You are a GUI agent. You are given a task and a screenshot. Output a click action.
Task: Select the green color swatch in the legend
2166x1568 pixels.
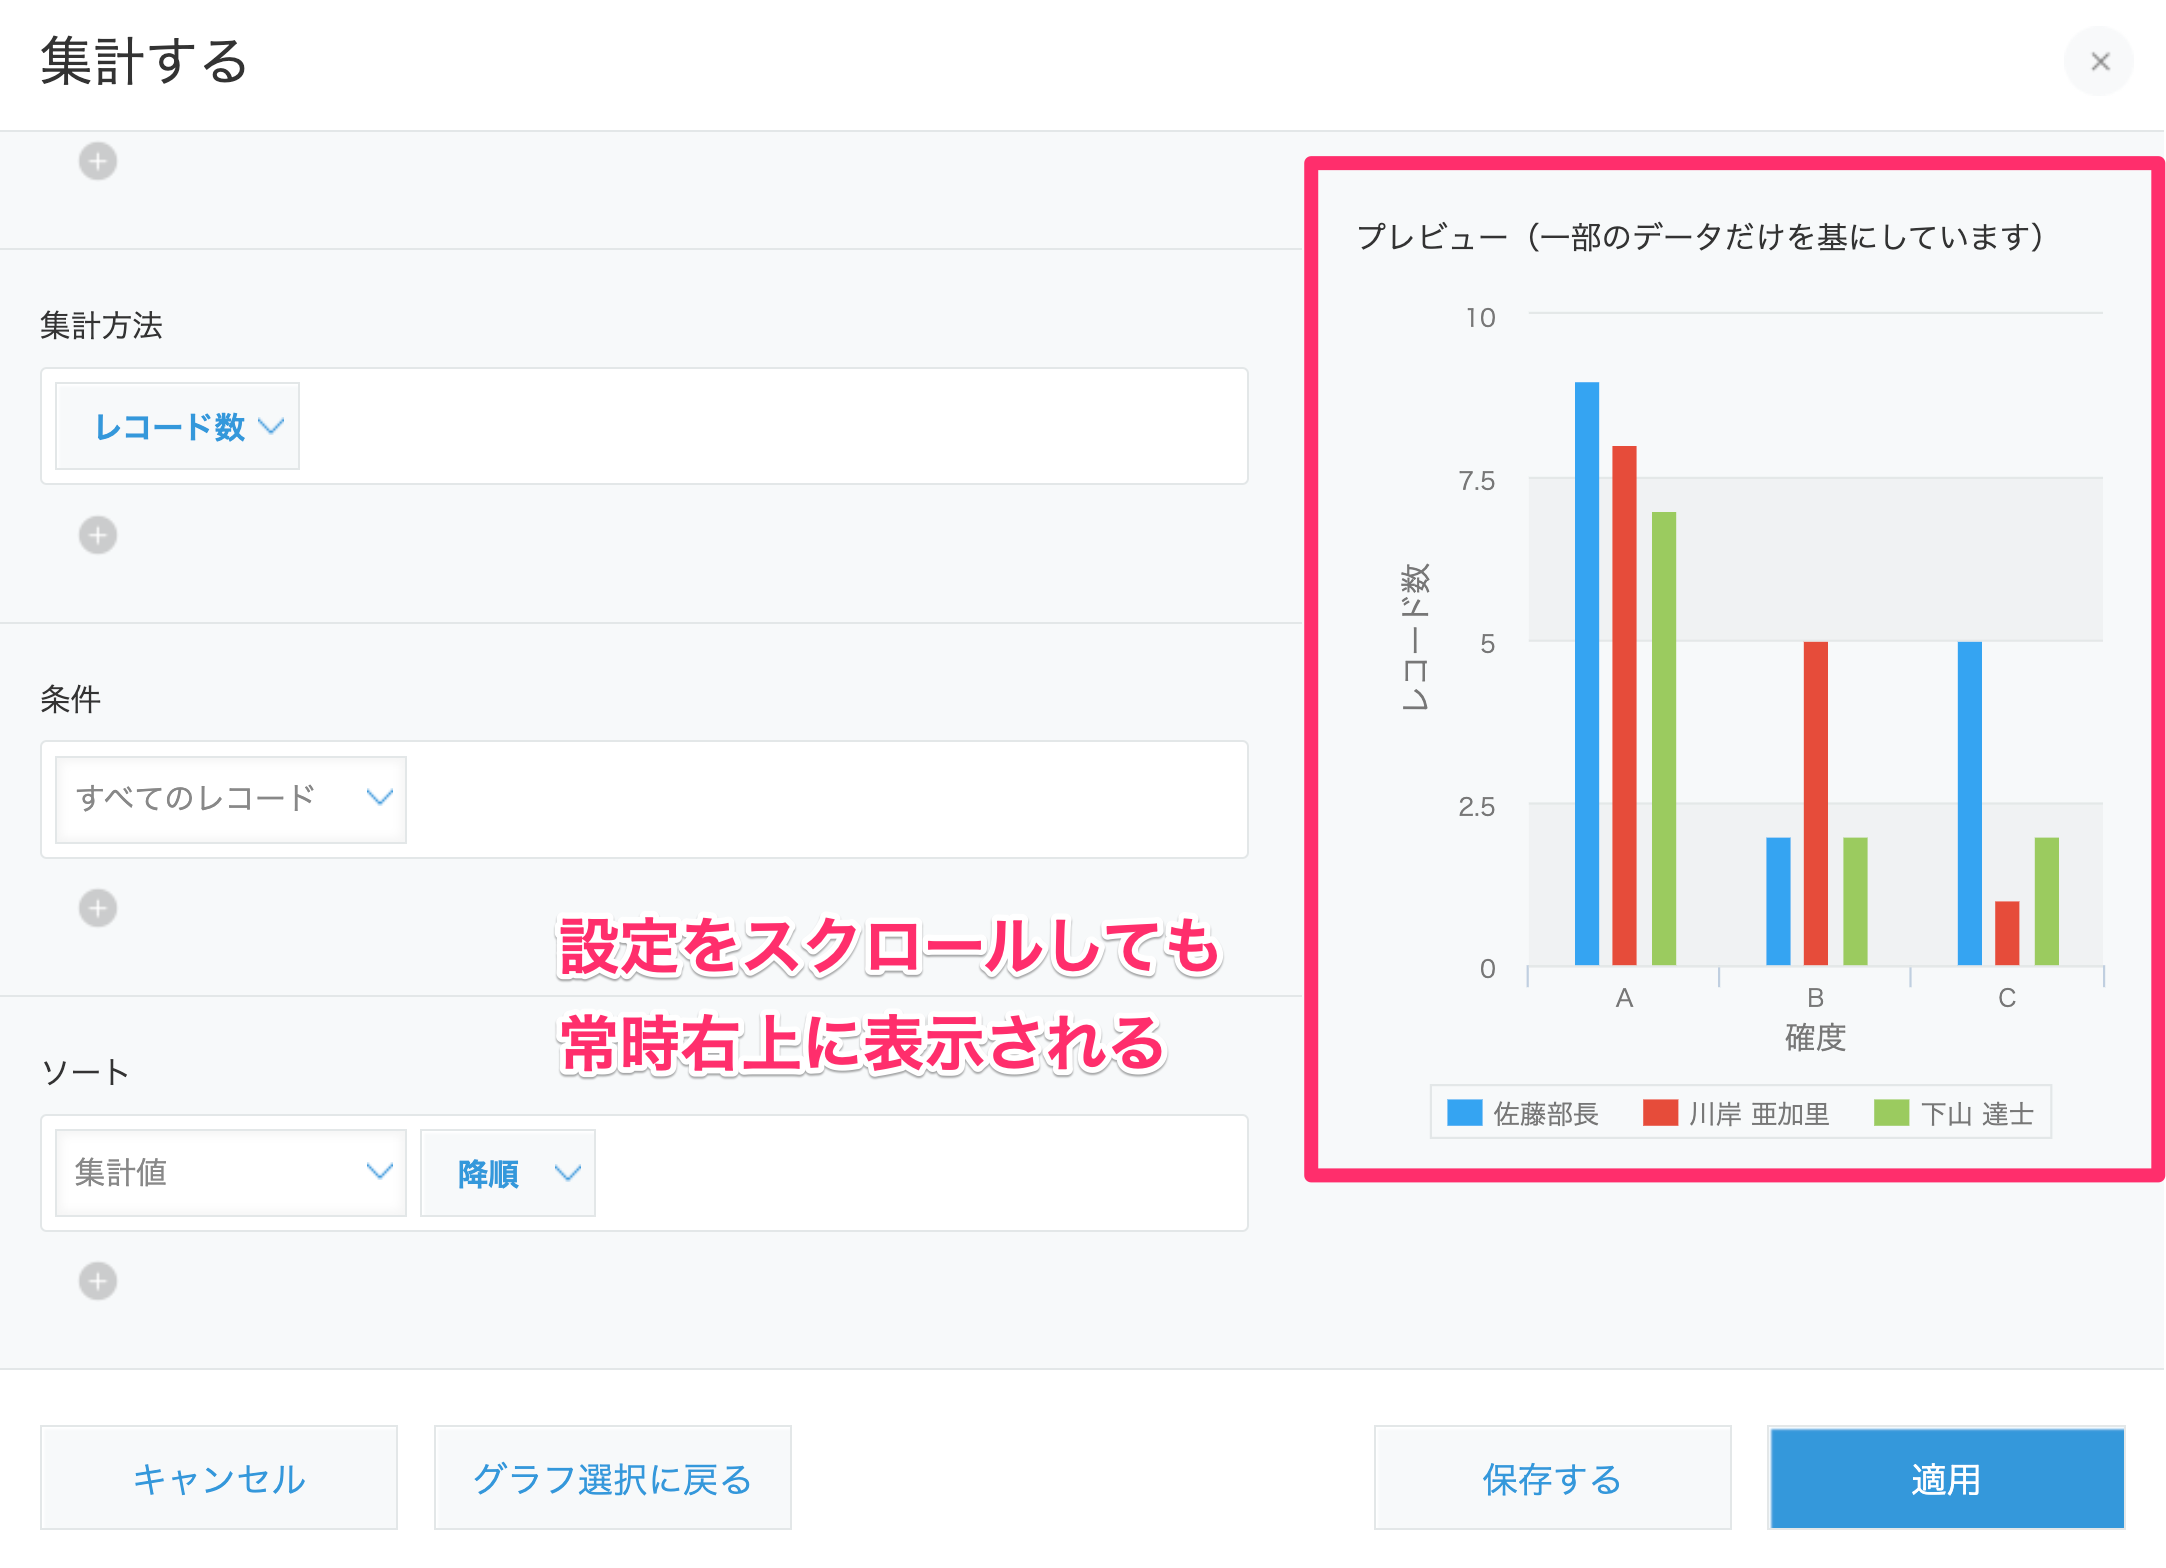pos(1892,1113)
